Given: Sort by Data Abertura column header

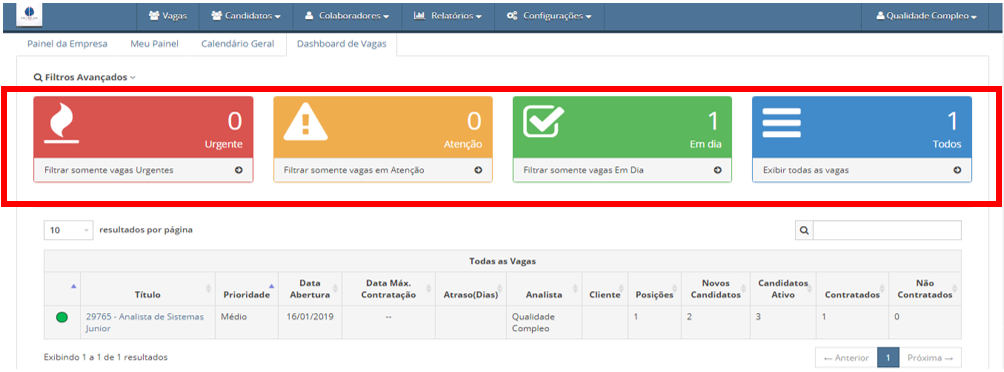Looking at the screenshot, I should click(310, 289).
